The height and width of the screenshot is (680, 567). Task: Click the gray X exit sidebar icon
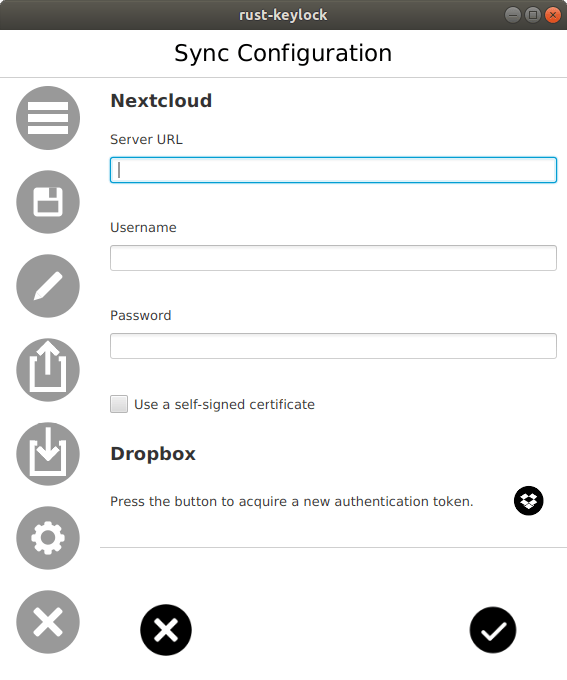pos(48,622)
